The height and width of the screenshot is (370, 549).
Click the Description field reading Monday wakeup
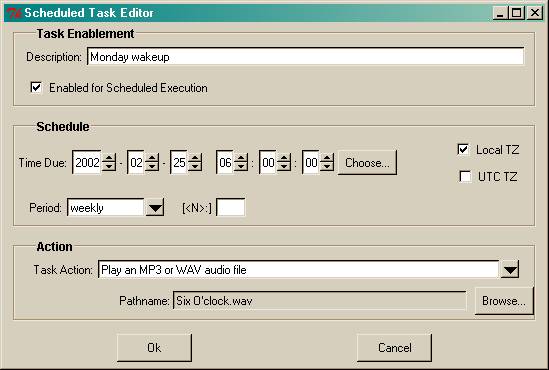[x=305, y=56]
